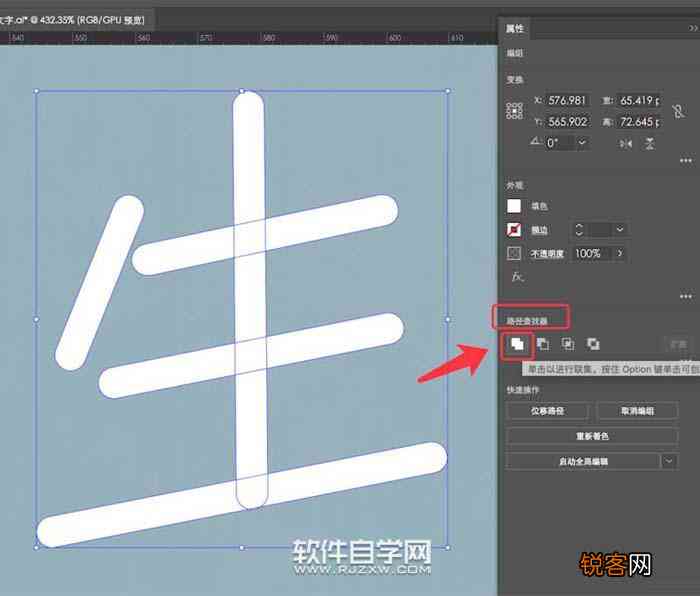Image resolution: width=700 pixels, height=596 pixels.
Task: Open more options in the 外观 section
Action: tap(686, 296)
